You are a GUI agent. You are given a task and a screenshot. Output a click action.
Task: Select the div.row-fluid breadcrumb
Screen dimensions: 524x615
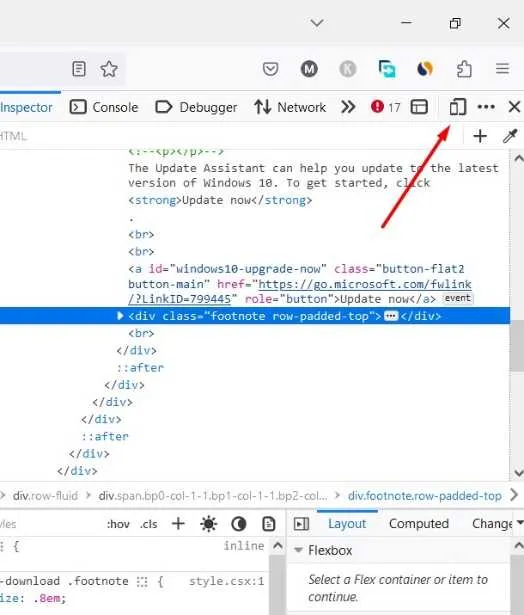pyautogui.click(x=45, y=496)
